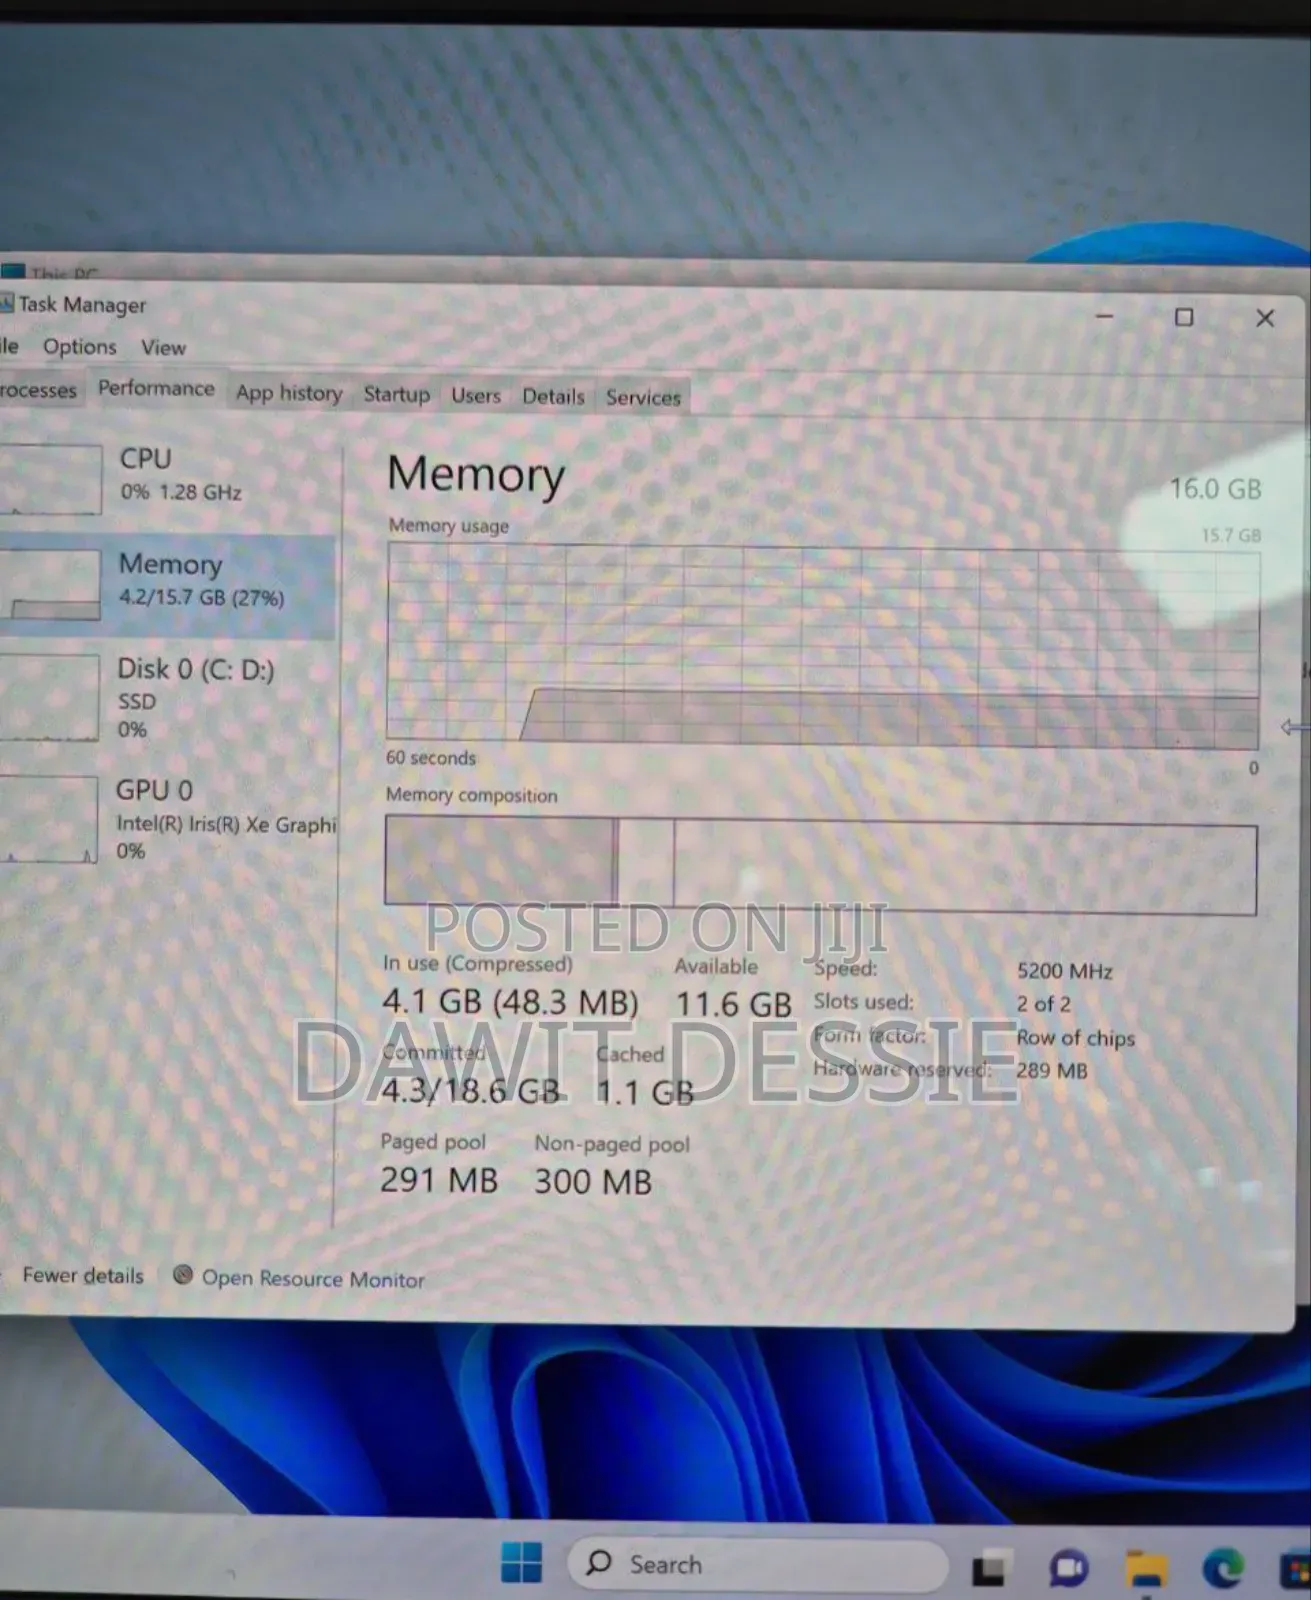1311x1600 pixels.
Task: Launch Microsoft Edge from taskbar
Action: 1222,1569
